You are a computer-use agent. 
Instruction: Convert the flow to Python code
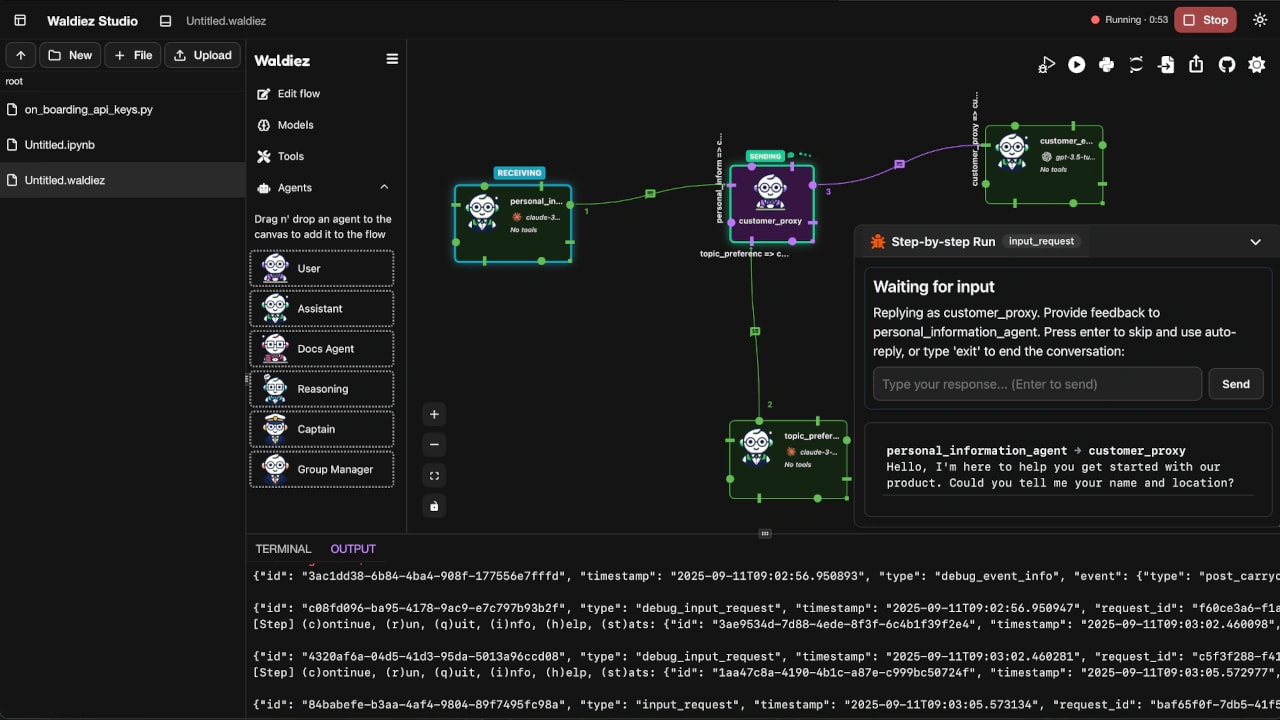click(1106, 64)
